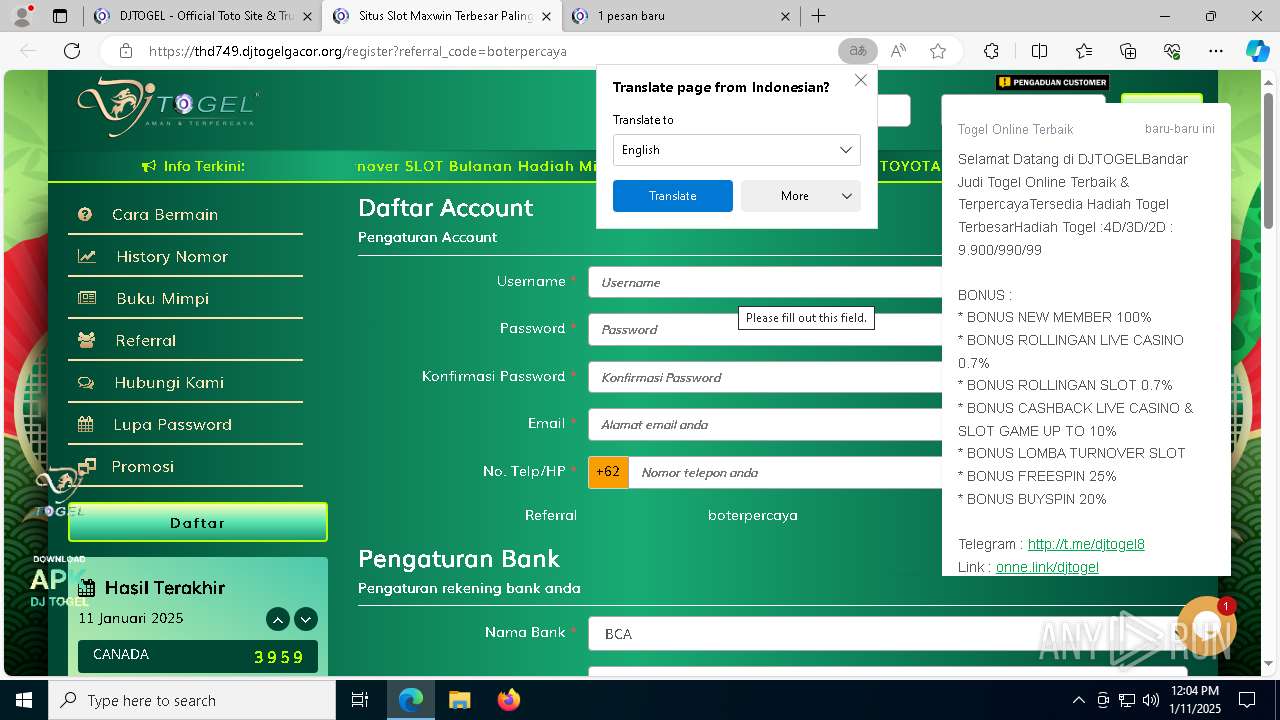Open Lupa Password in the sidebar
The height and width of the screenshot is (720, 1280).
coord(185,424)
